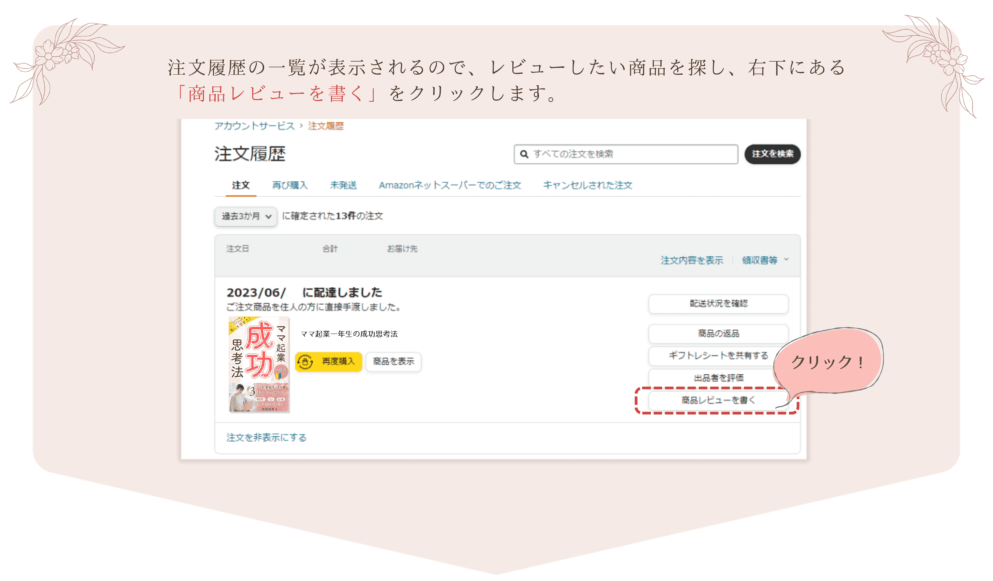Image resolution: width=993 pixels, height=581 pixels.
Task: View the キャンセルされた注文 tab
Action: (x=587, y=185)
